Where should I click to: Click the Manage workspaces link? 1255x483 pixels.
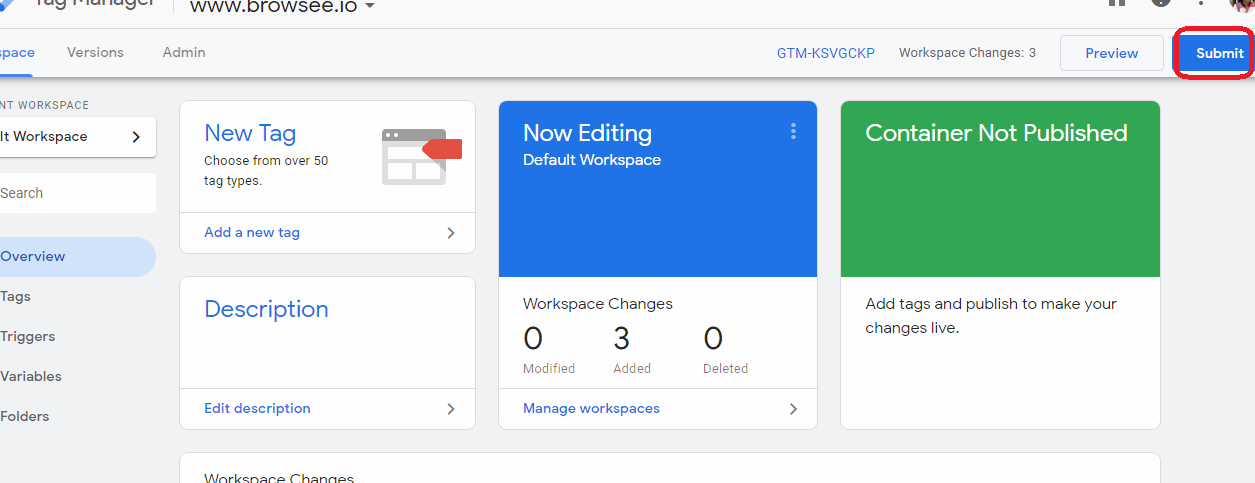pyautogui.click(x=591, y=408)
